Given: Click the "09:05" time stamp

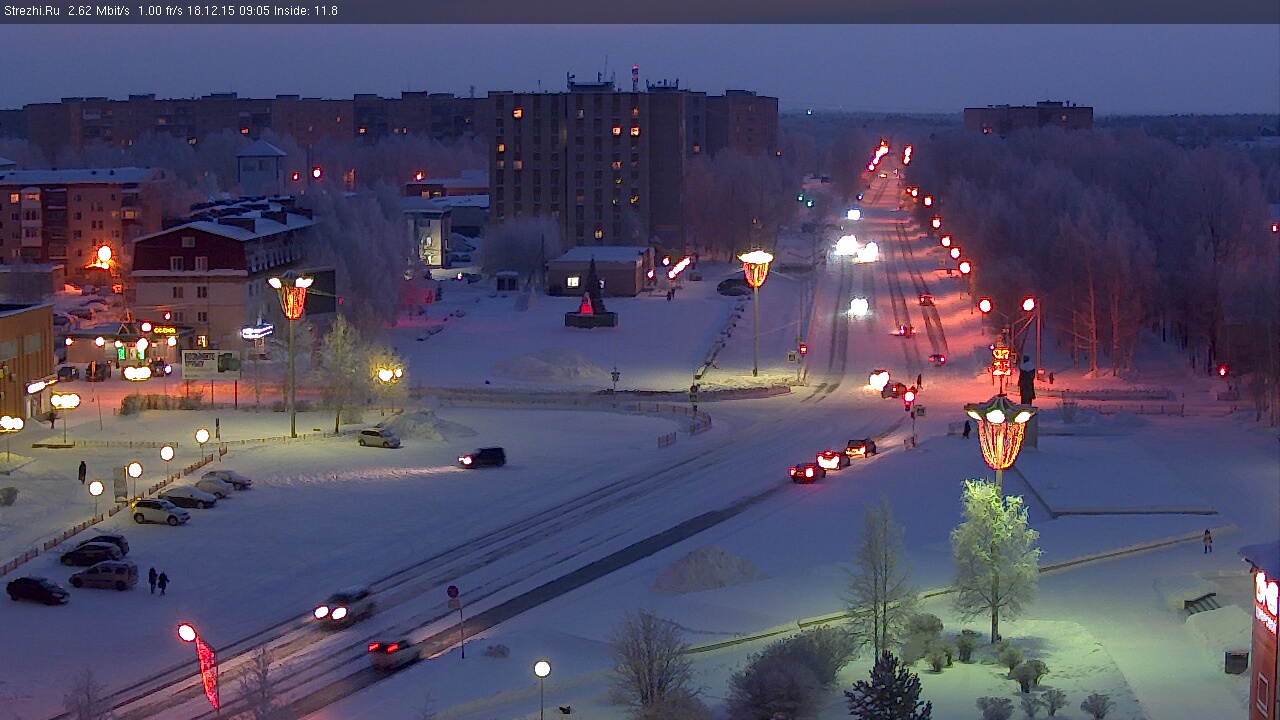Looking at the screenshot, I should tap(254, 11).
